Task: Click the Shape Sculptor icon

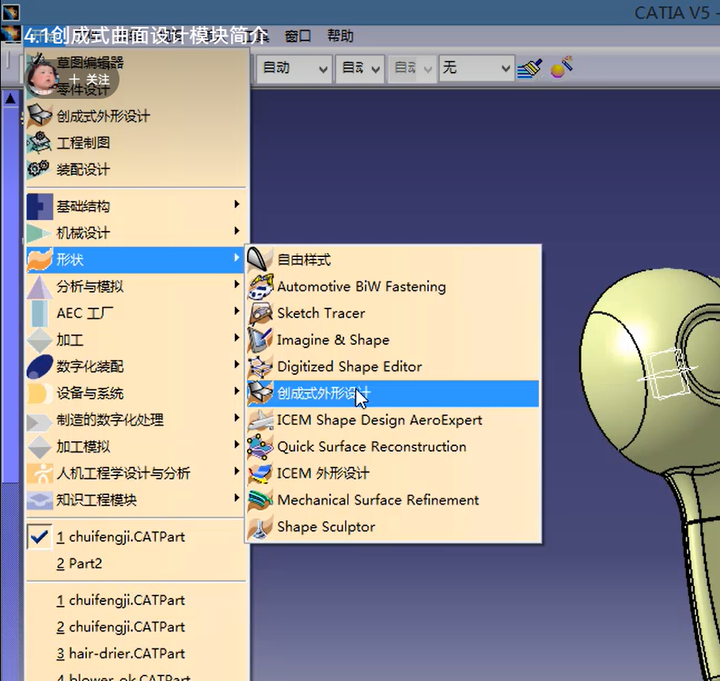Action: coord(261,526)
